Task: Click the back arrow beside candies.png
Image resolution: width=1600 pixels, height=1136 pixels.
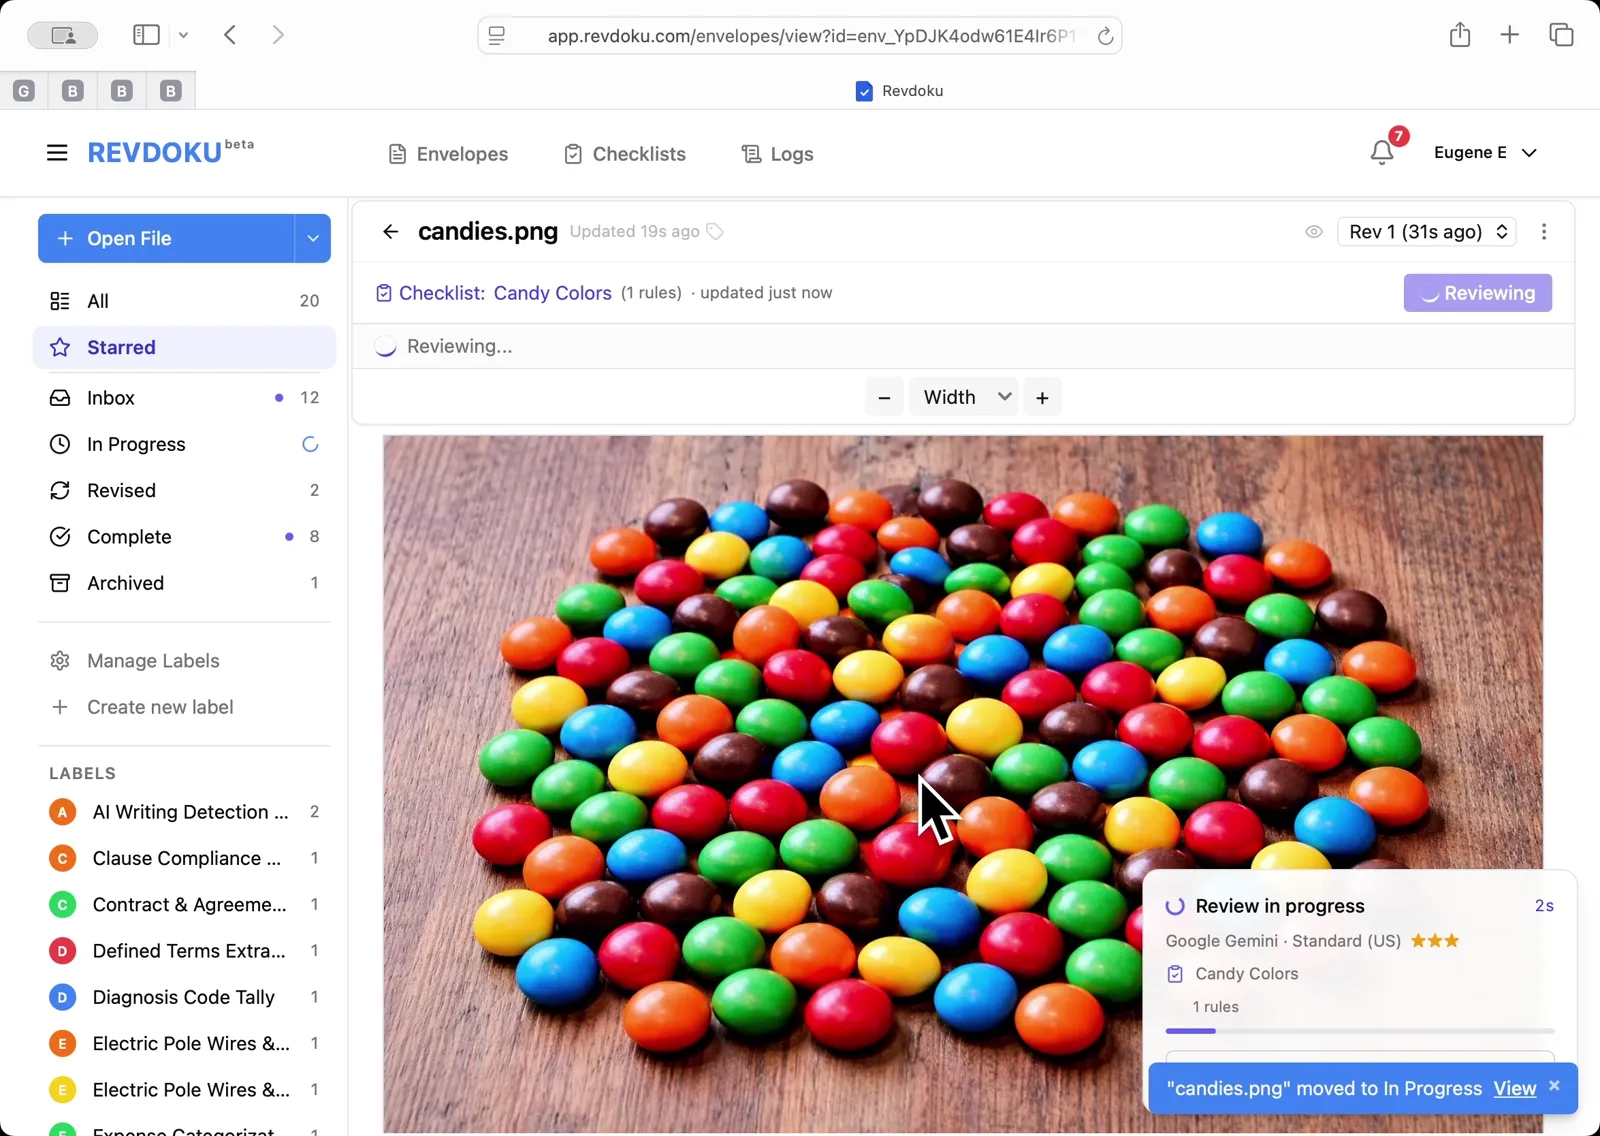Action: click(x=391, y=232)
